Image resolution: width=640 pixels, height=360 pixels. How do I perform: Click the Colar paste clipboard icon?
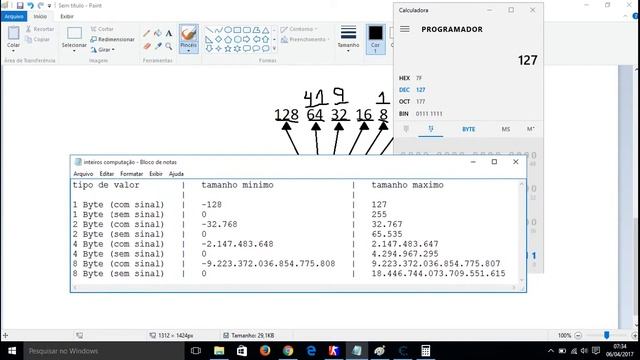click(x=13, y=33)
